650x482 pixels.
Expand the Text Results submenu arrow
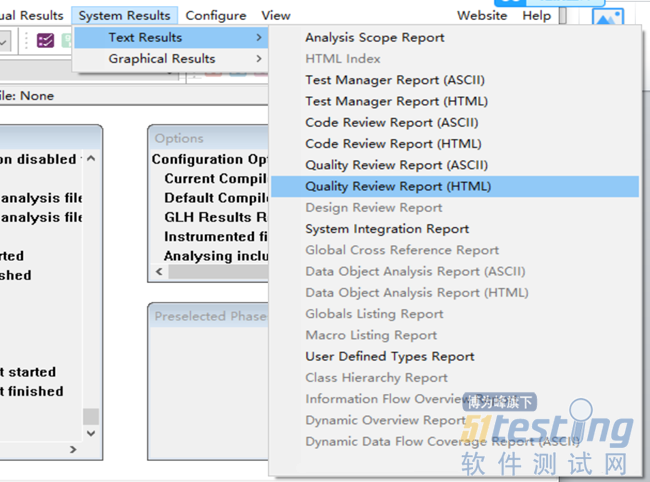coord(260,38)
